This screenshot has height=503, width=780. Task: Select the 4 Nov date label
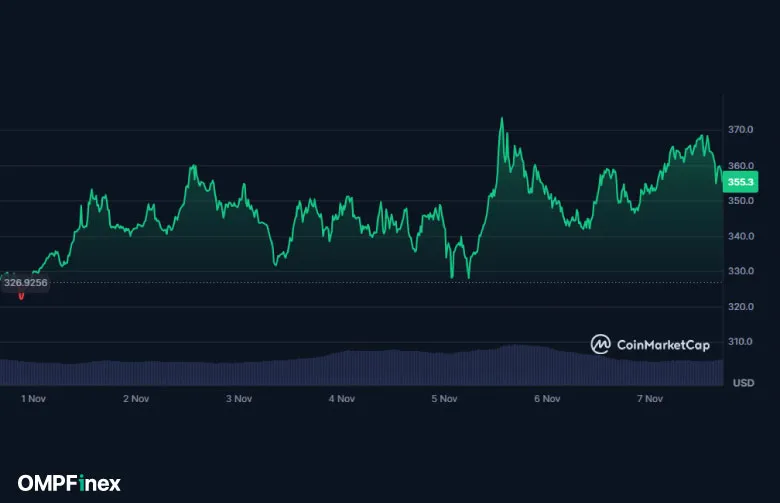point(342,398)
